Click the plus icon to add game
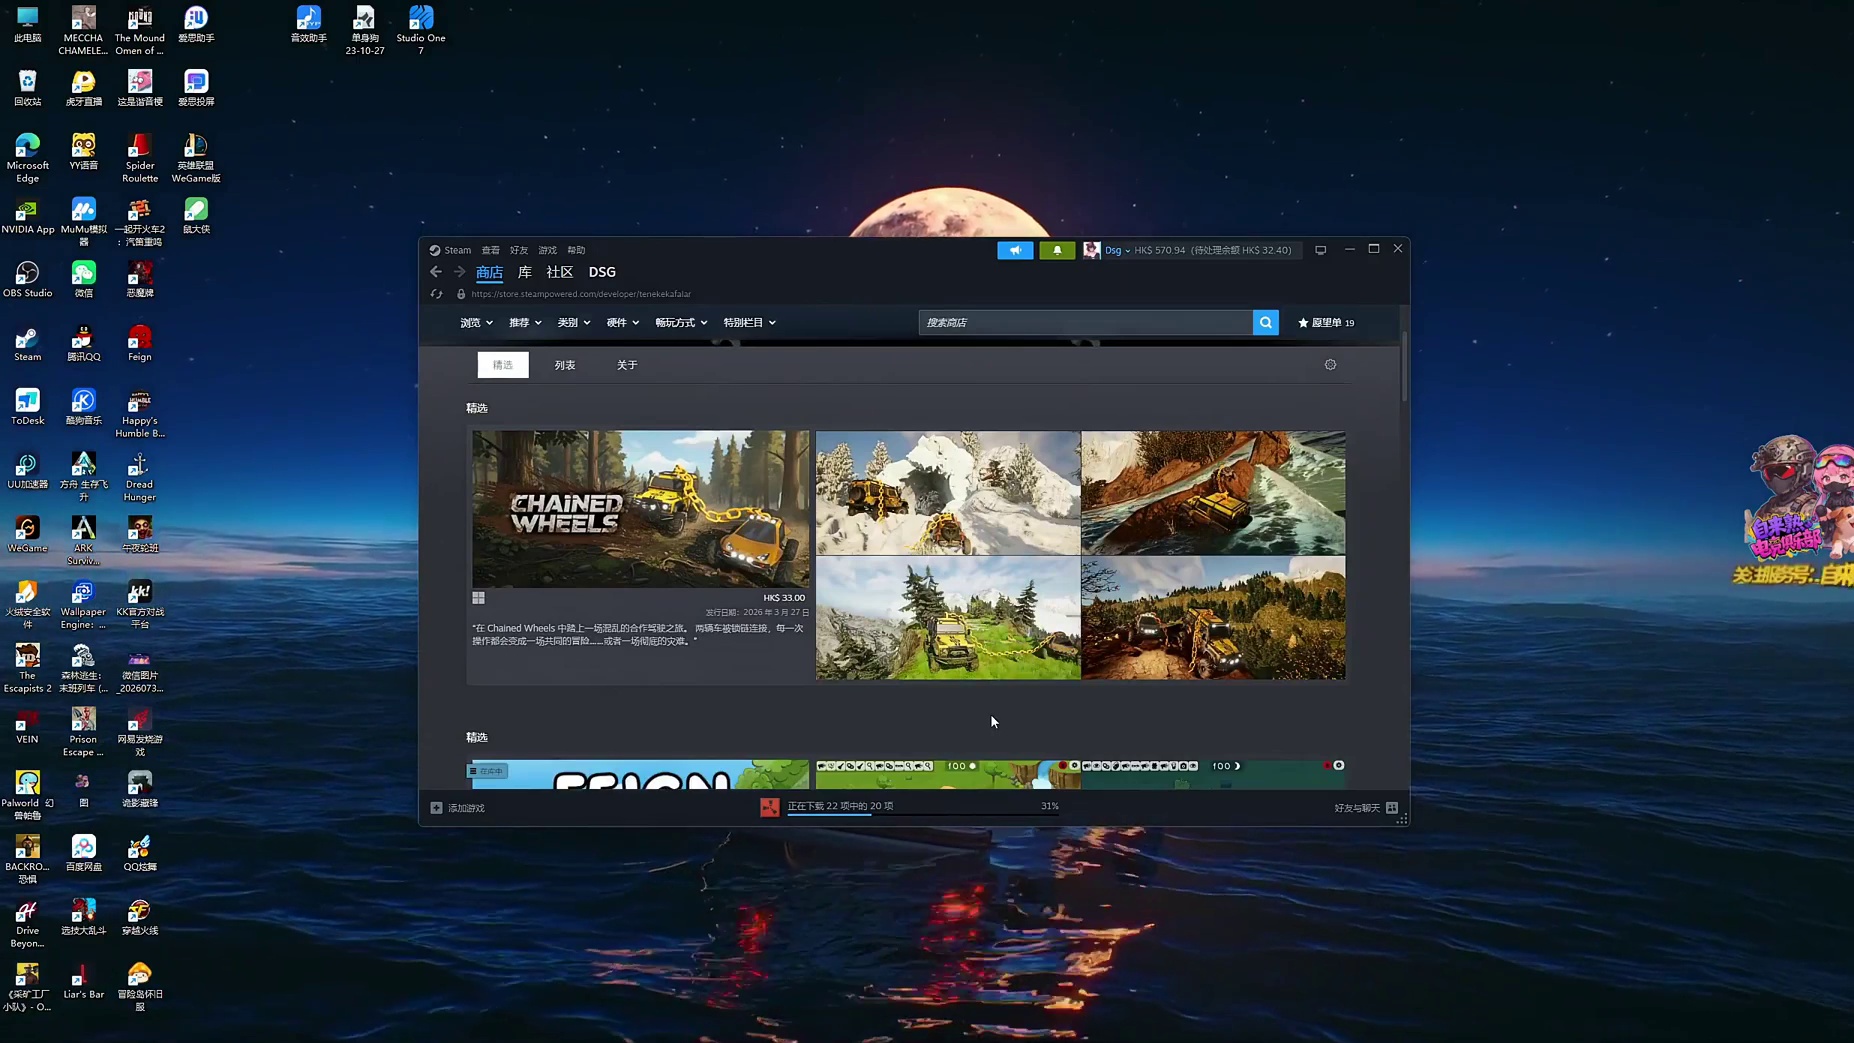The image size is (1854, 1043). (x=436, y=808)
